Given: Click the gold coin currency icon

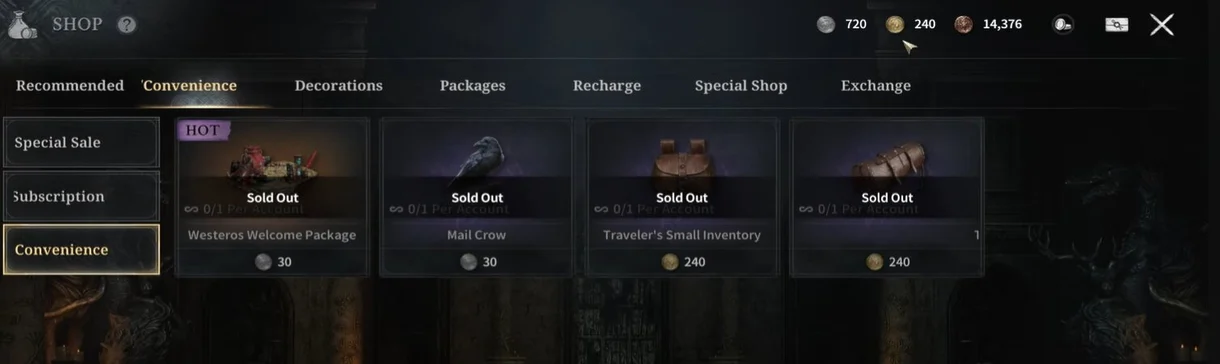Looking at the screenshot, I should point(895,24).
